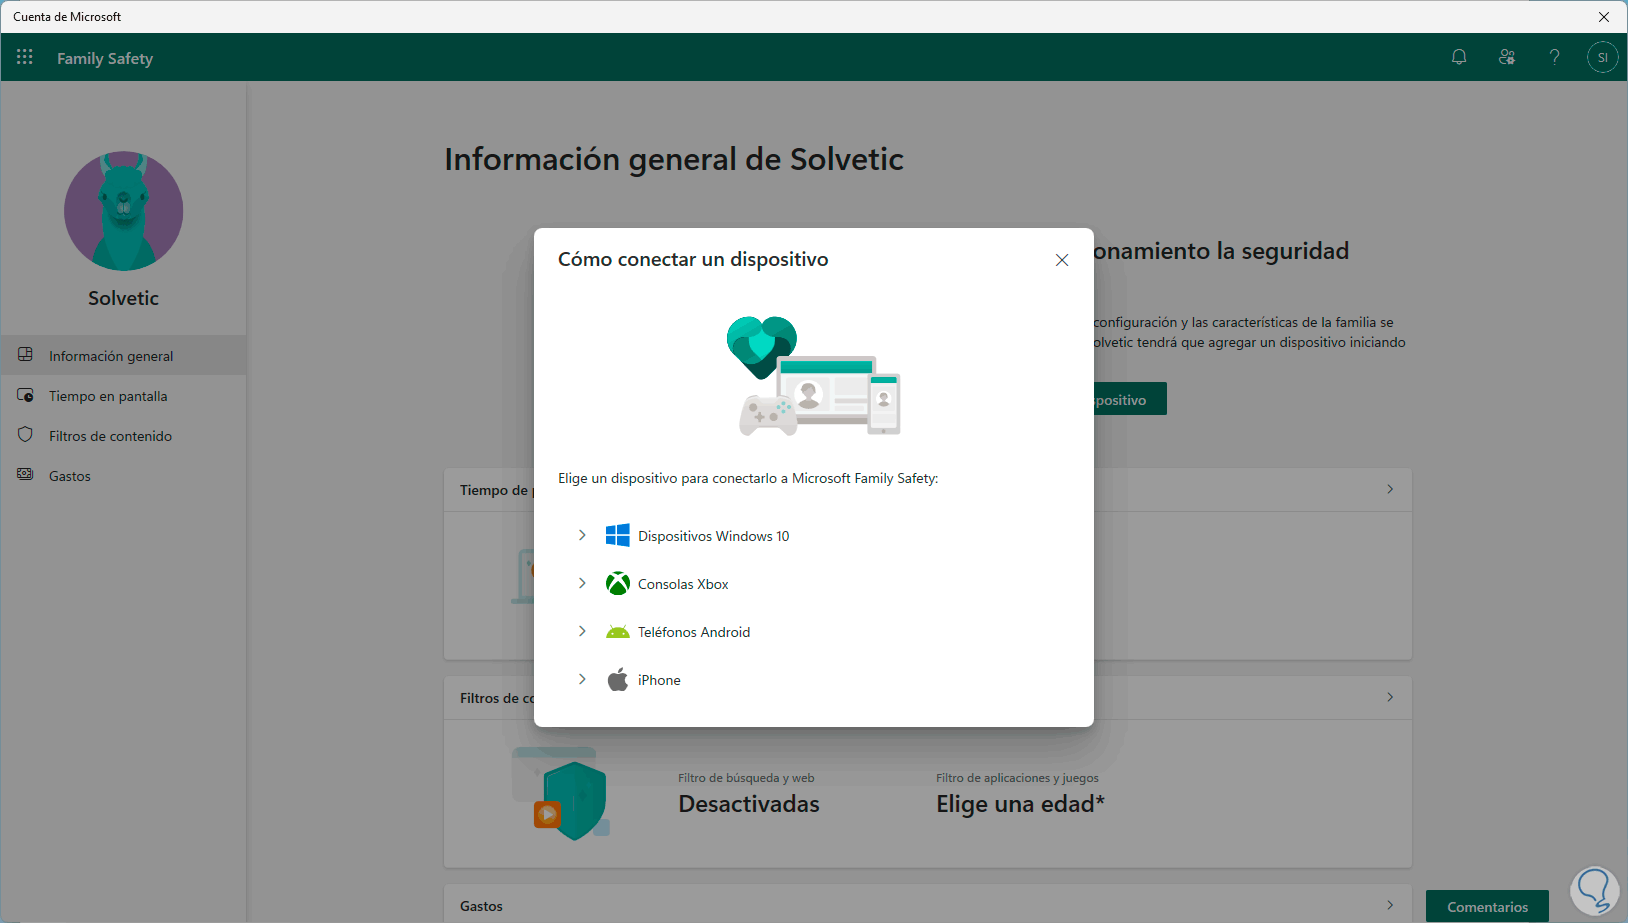Select Información general in the sidebar
The width and height of the screenshot is (1628, 923).
point(123,355)
